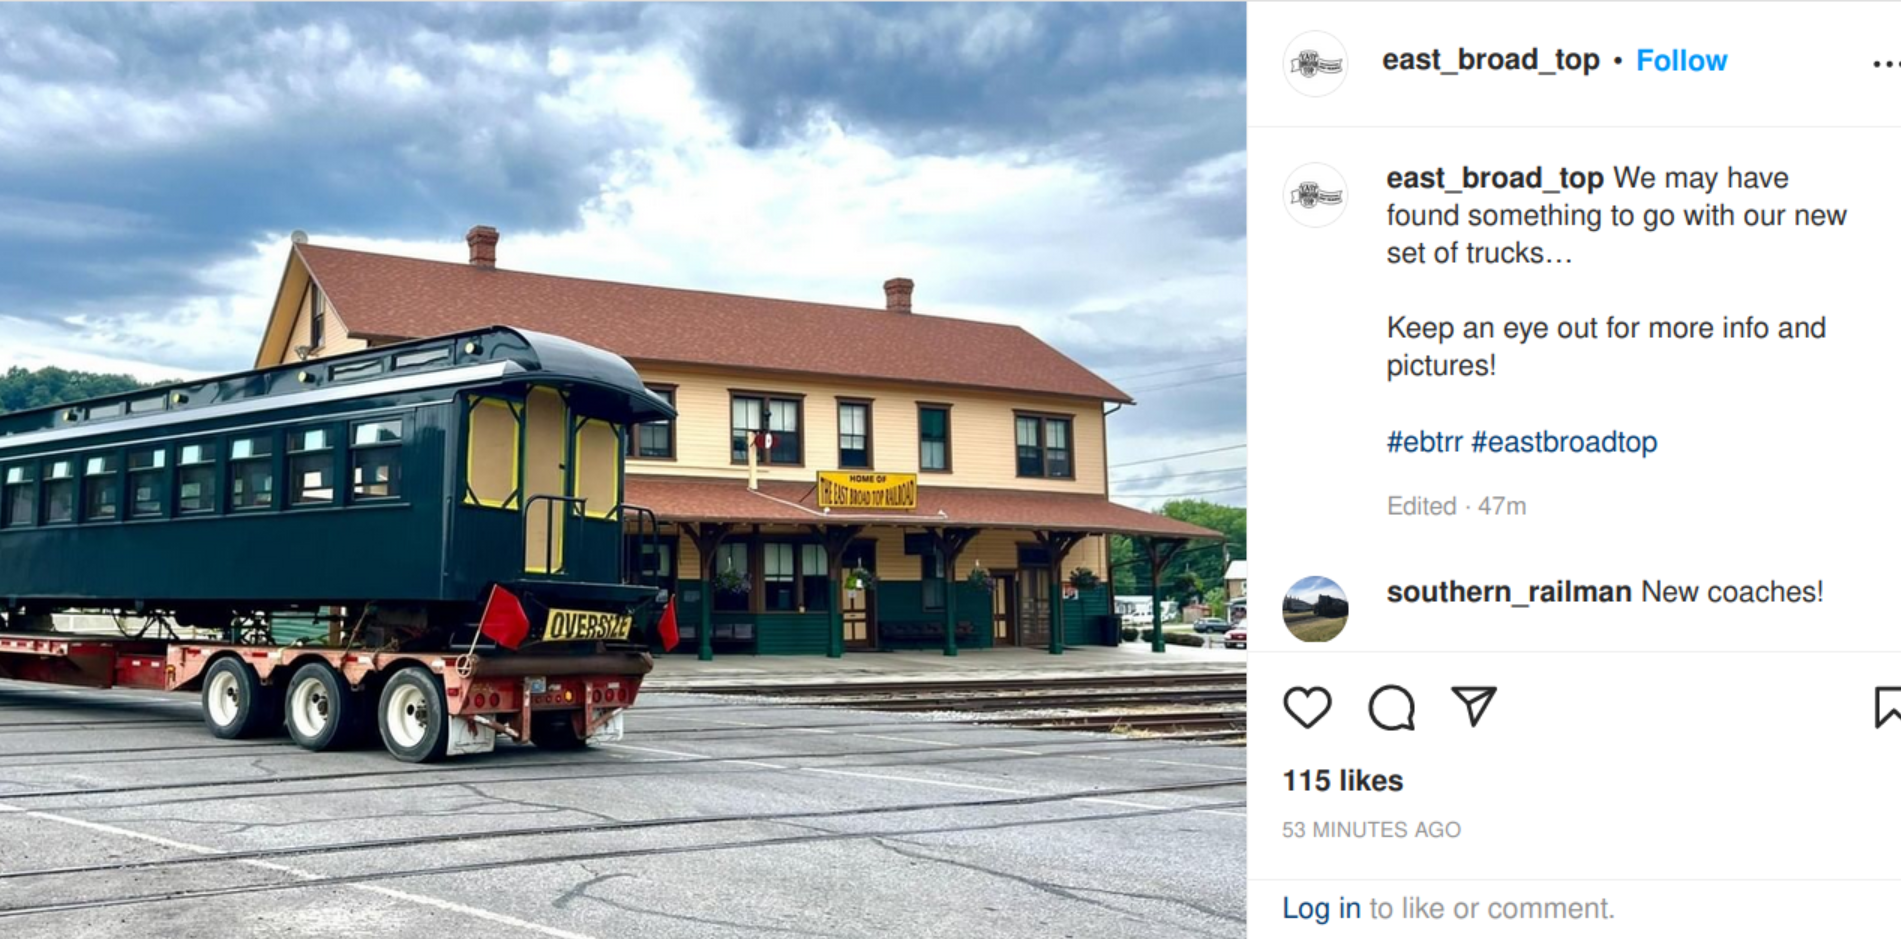Viewport: 1901px width, 939px height.
Task: View southern_railman profile picture
Action: [1315, 609]
